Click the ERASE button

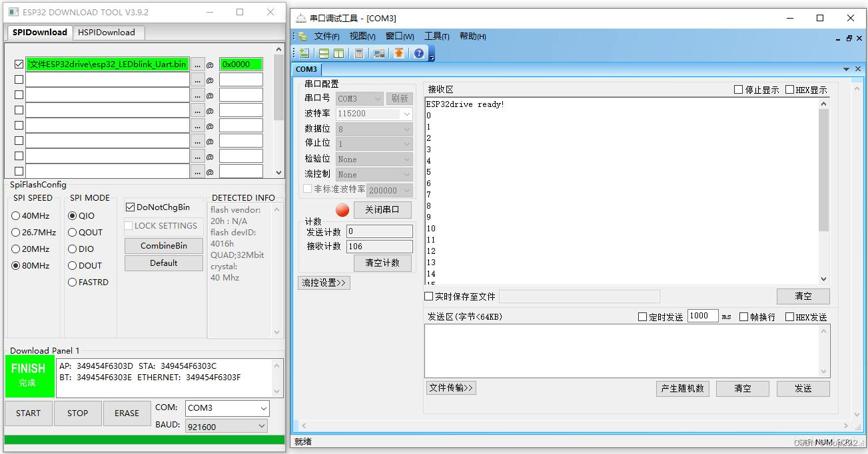tap(127, 413)
